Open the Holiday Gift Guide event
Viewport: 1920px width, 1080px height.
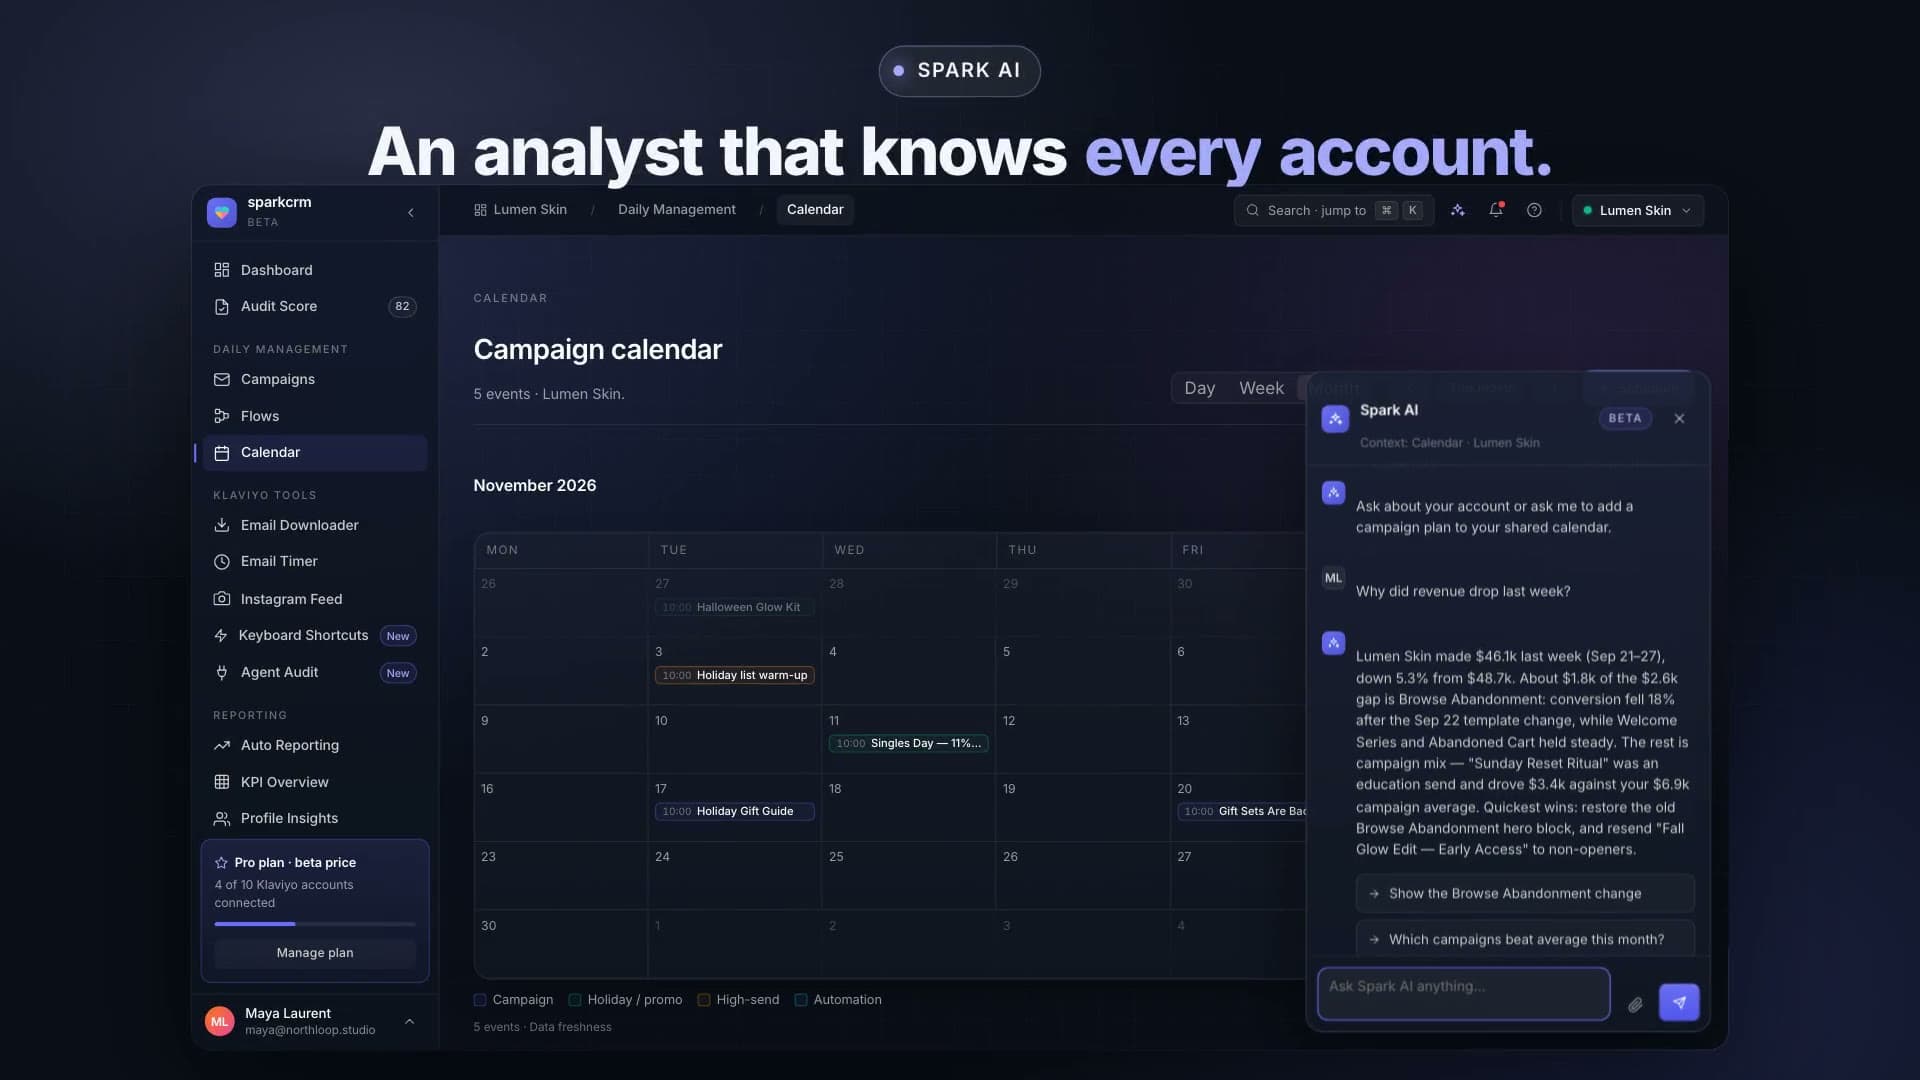(735, 811)
